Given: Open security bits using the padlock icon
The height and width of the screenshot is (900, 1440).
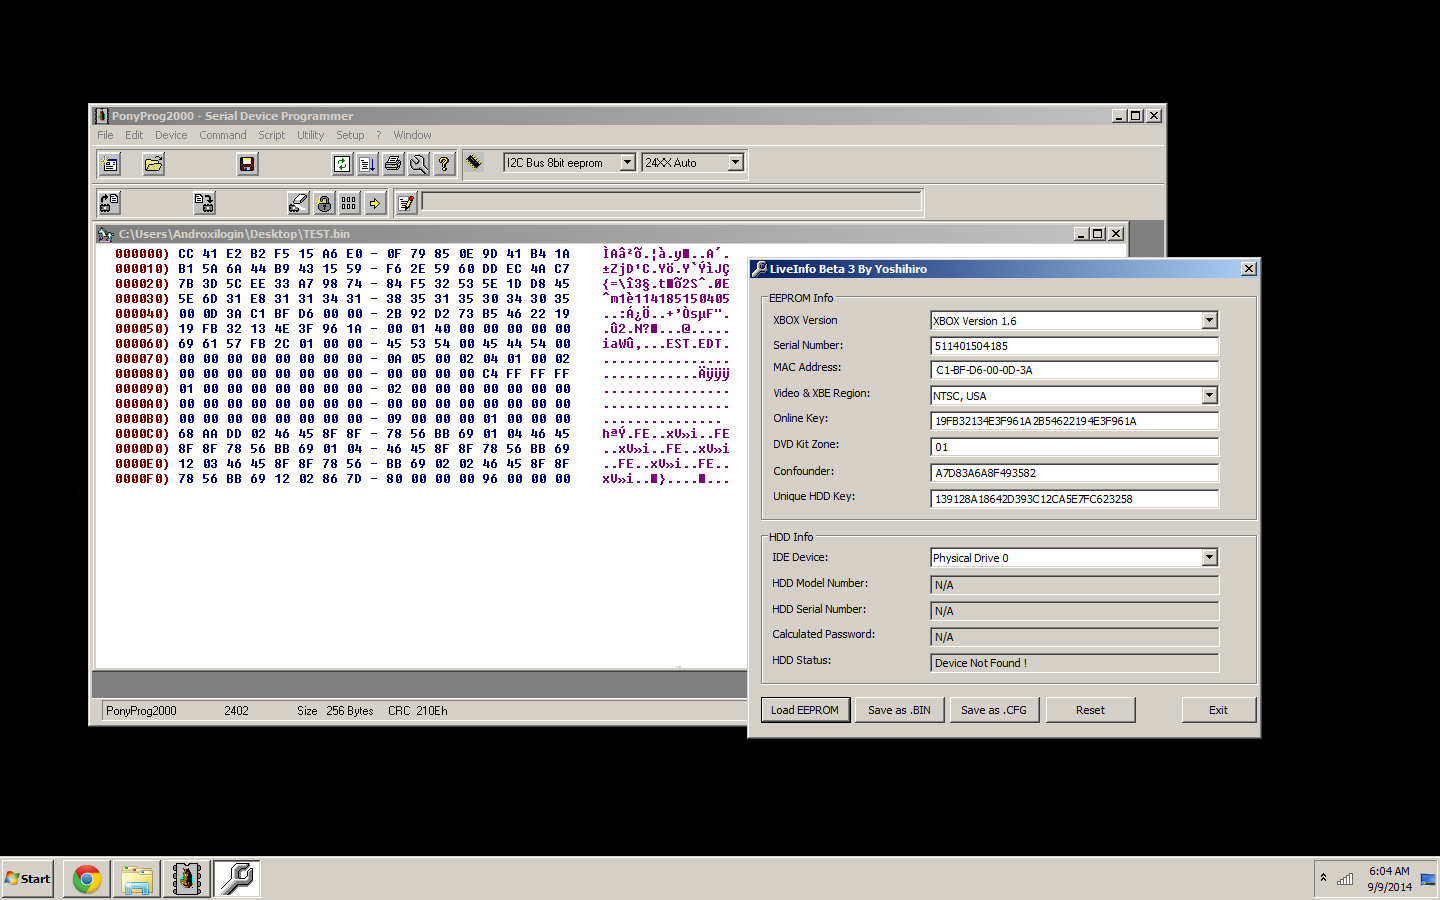Looking at the screenshot, I should 324,203.
